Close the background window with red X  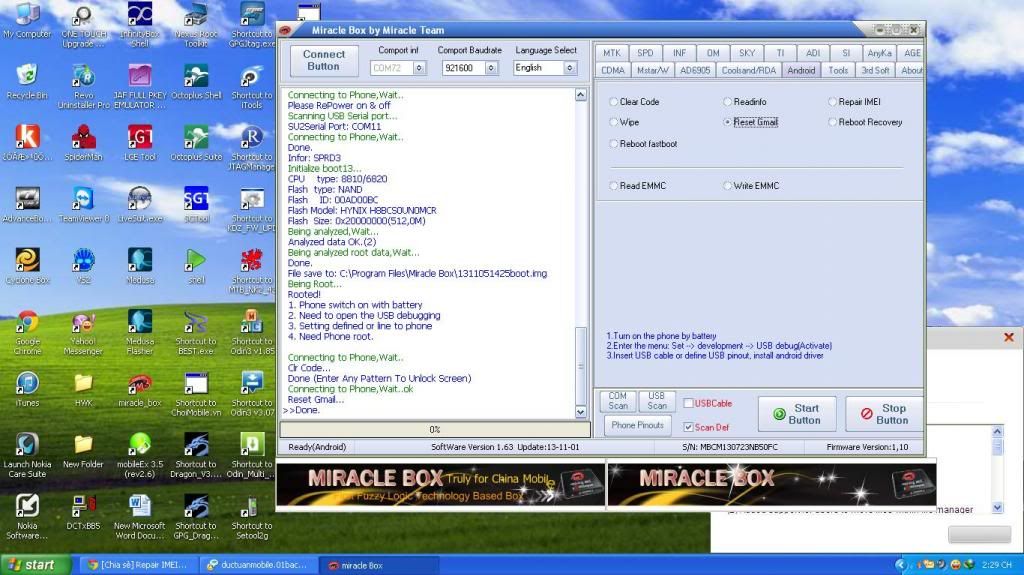click(x=1009, y=338)
